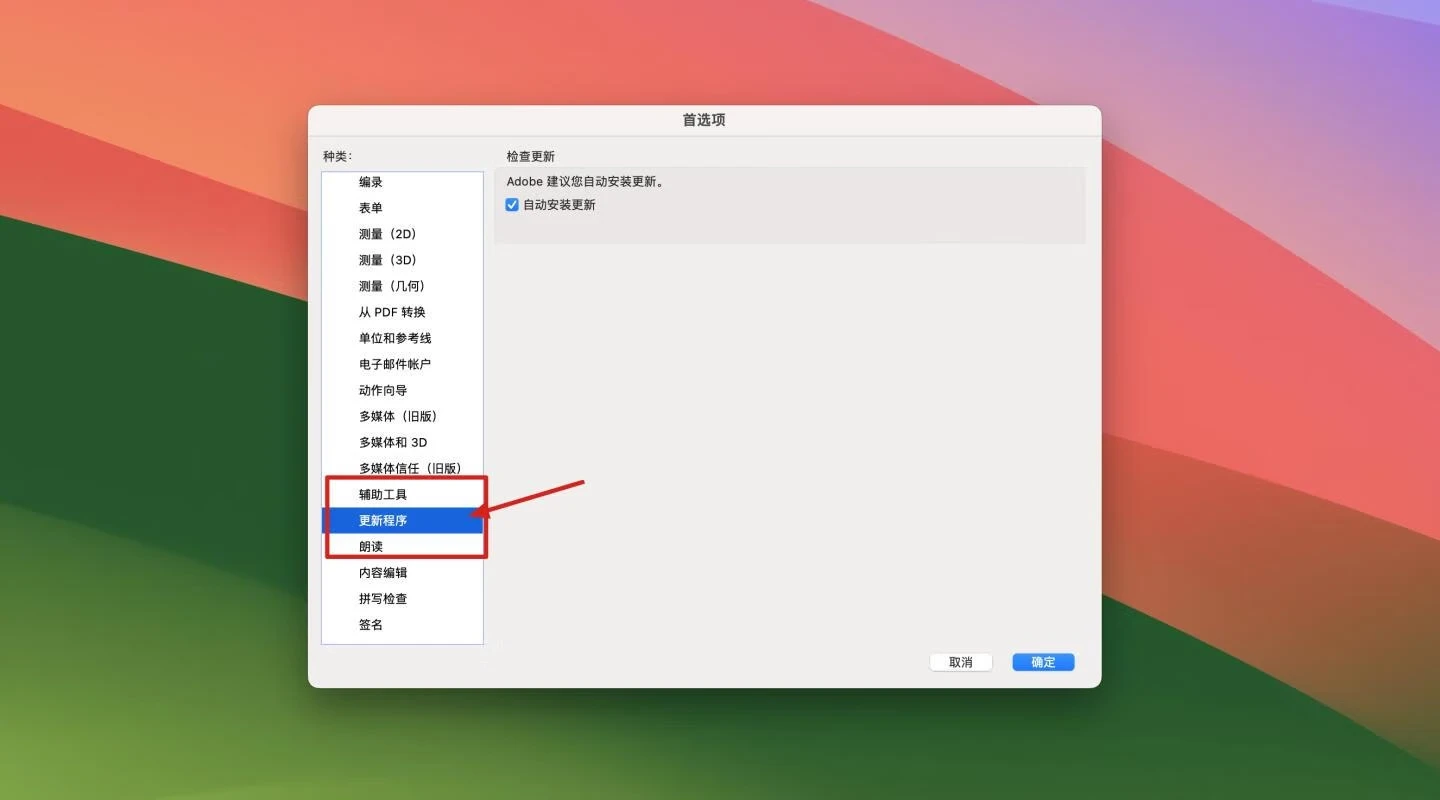Screen dimensions: 1440x800
Task: Open 辅助工具 preferences
Action: tap(383, 494)
